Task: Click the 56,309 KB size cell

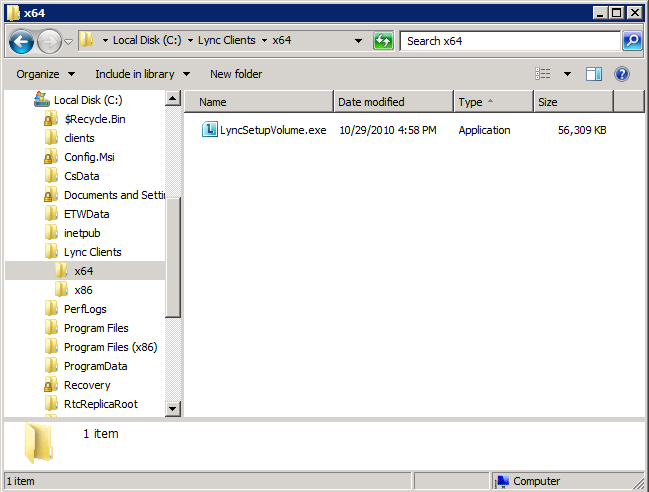Action: tap(582, 130)
